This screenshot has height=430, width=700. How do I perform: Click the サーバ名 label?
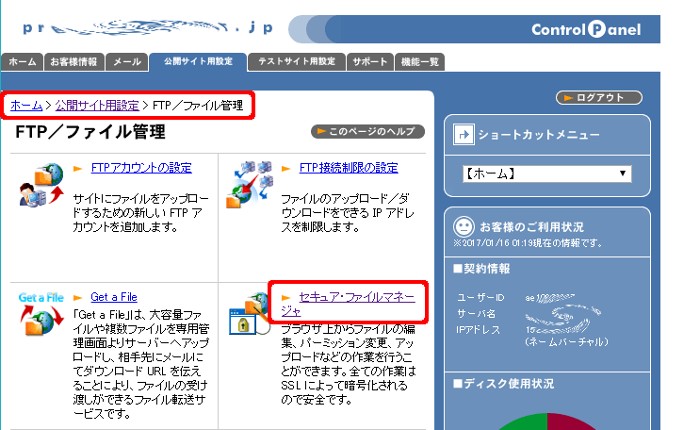coord(476,314)
